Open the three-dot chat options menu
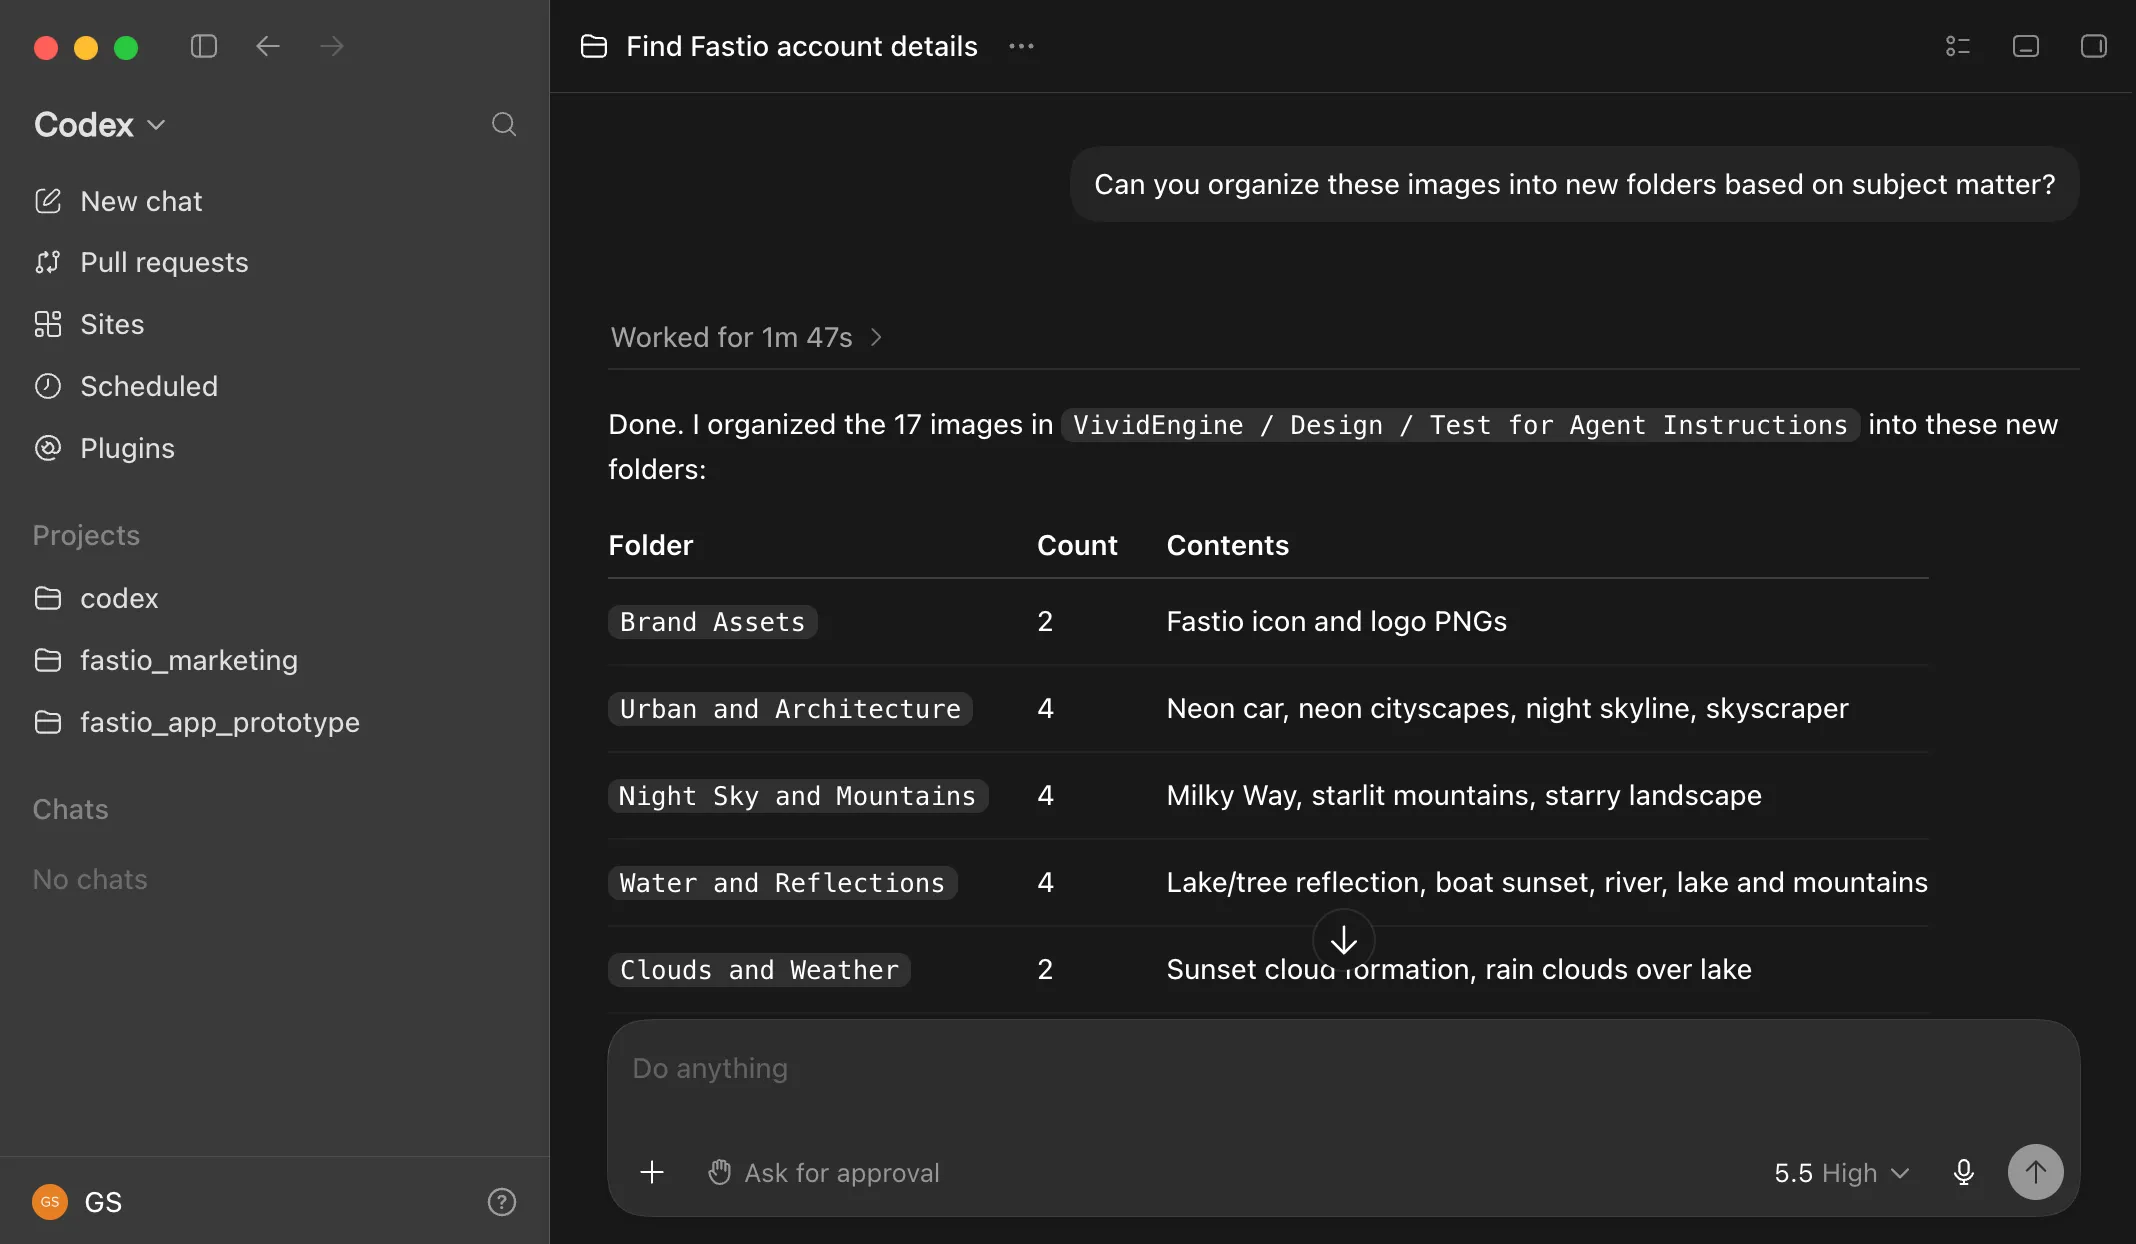2136x1244 pixels. point(1021,46)
